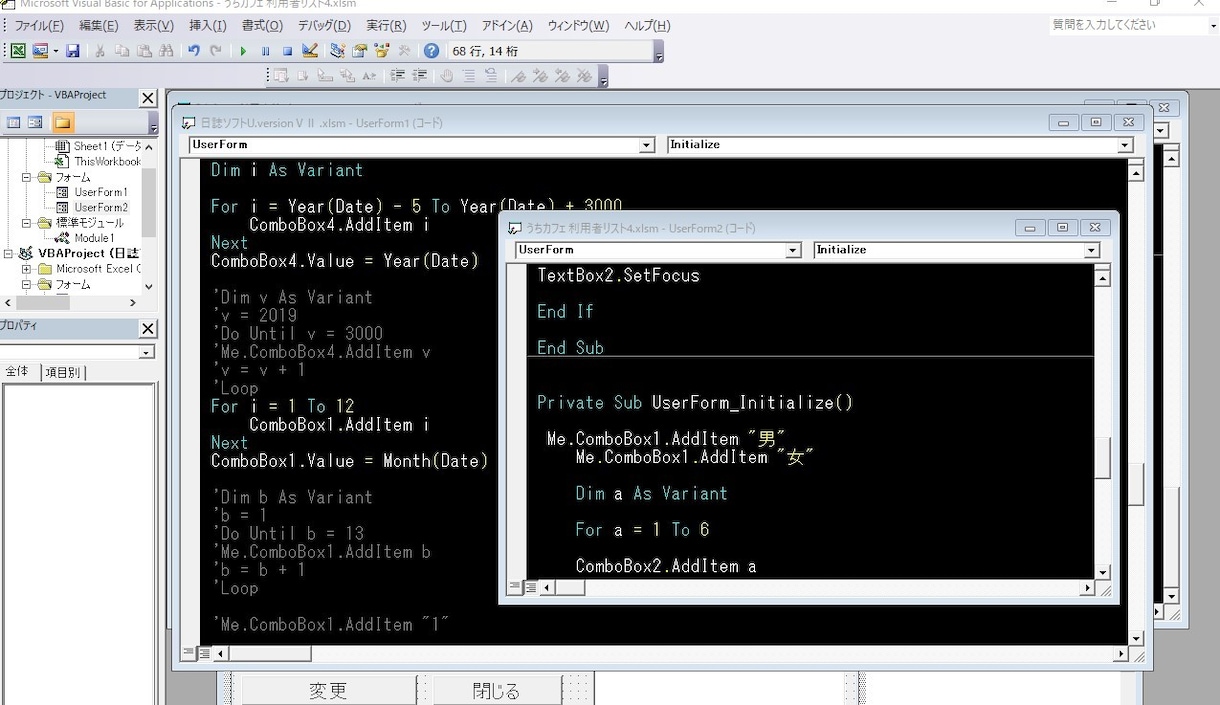This screenshot has height=705, width=1220.
Task: Switch to Microsoft Excel view icon
Action: click(18, 50)
